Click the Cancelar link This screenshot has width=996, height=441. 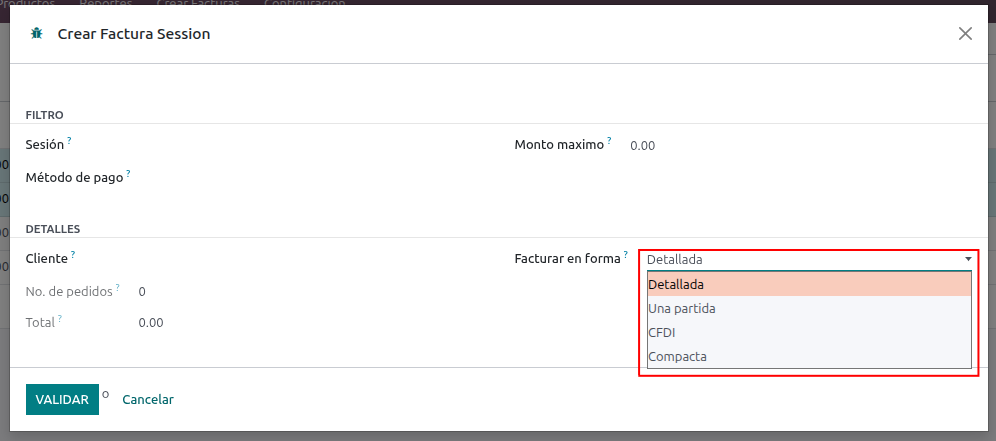tap(148, 400)
